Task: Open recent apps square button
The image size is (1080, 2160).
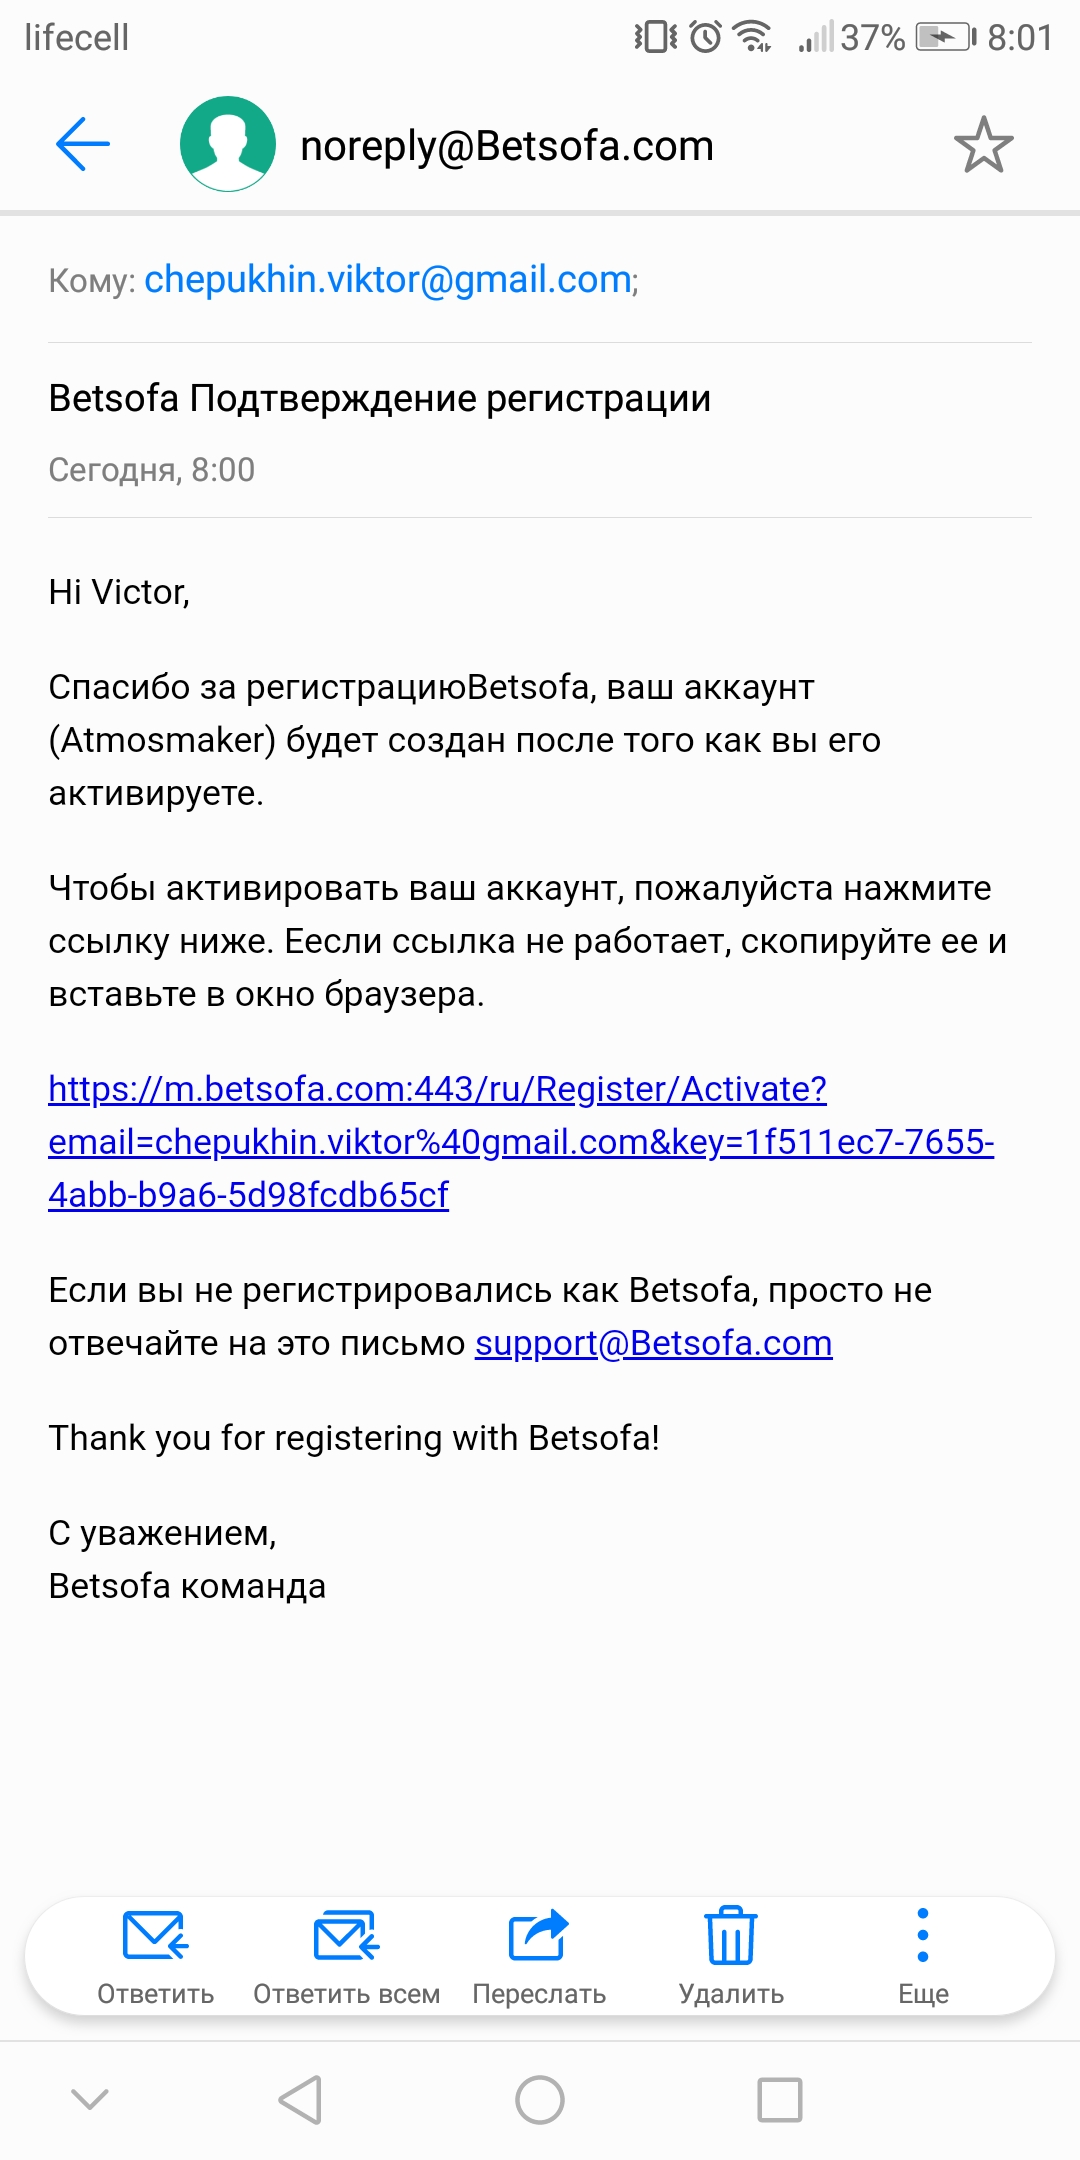Action: 780,2099
